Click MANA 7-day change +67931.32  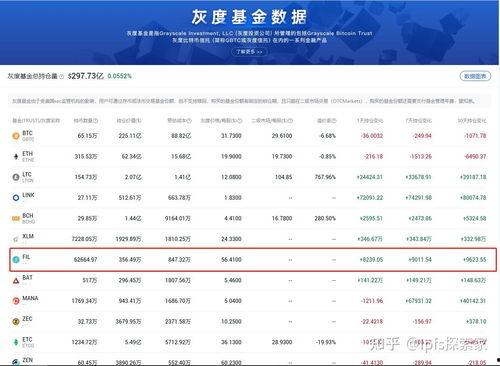point(418,301)
